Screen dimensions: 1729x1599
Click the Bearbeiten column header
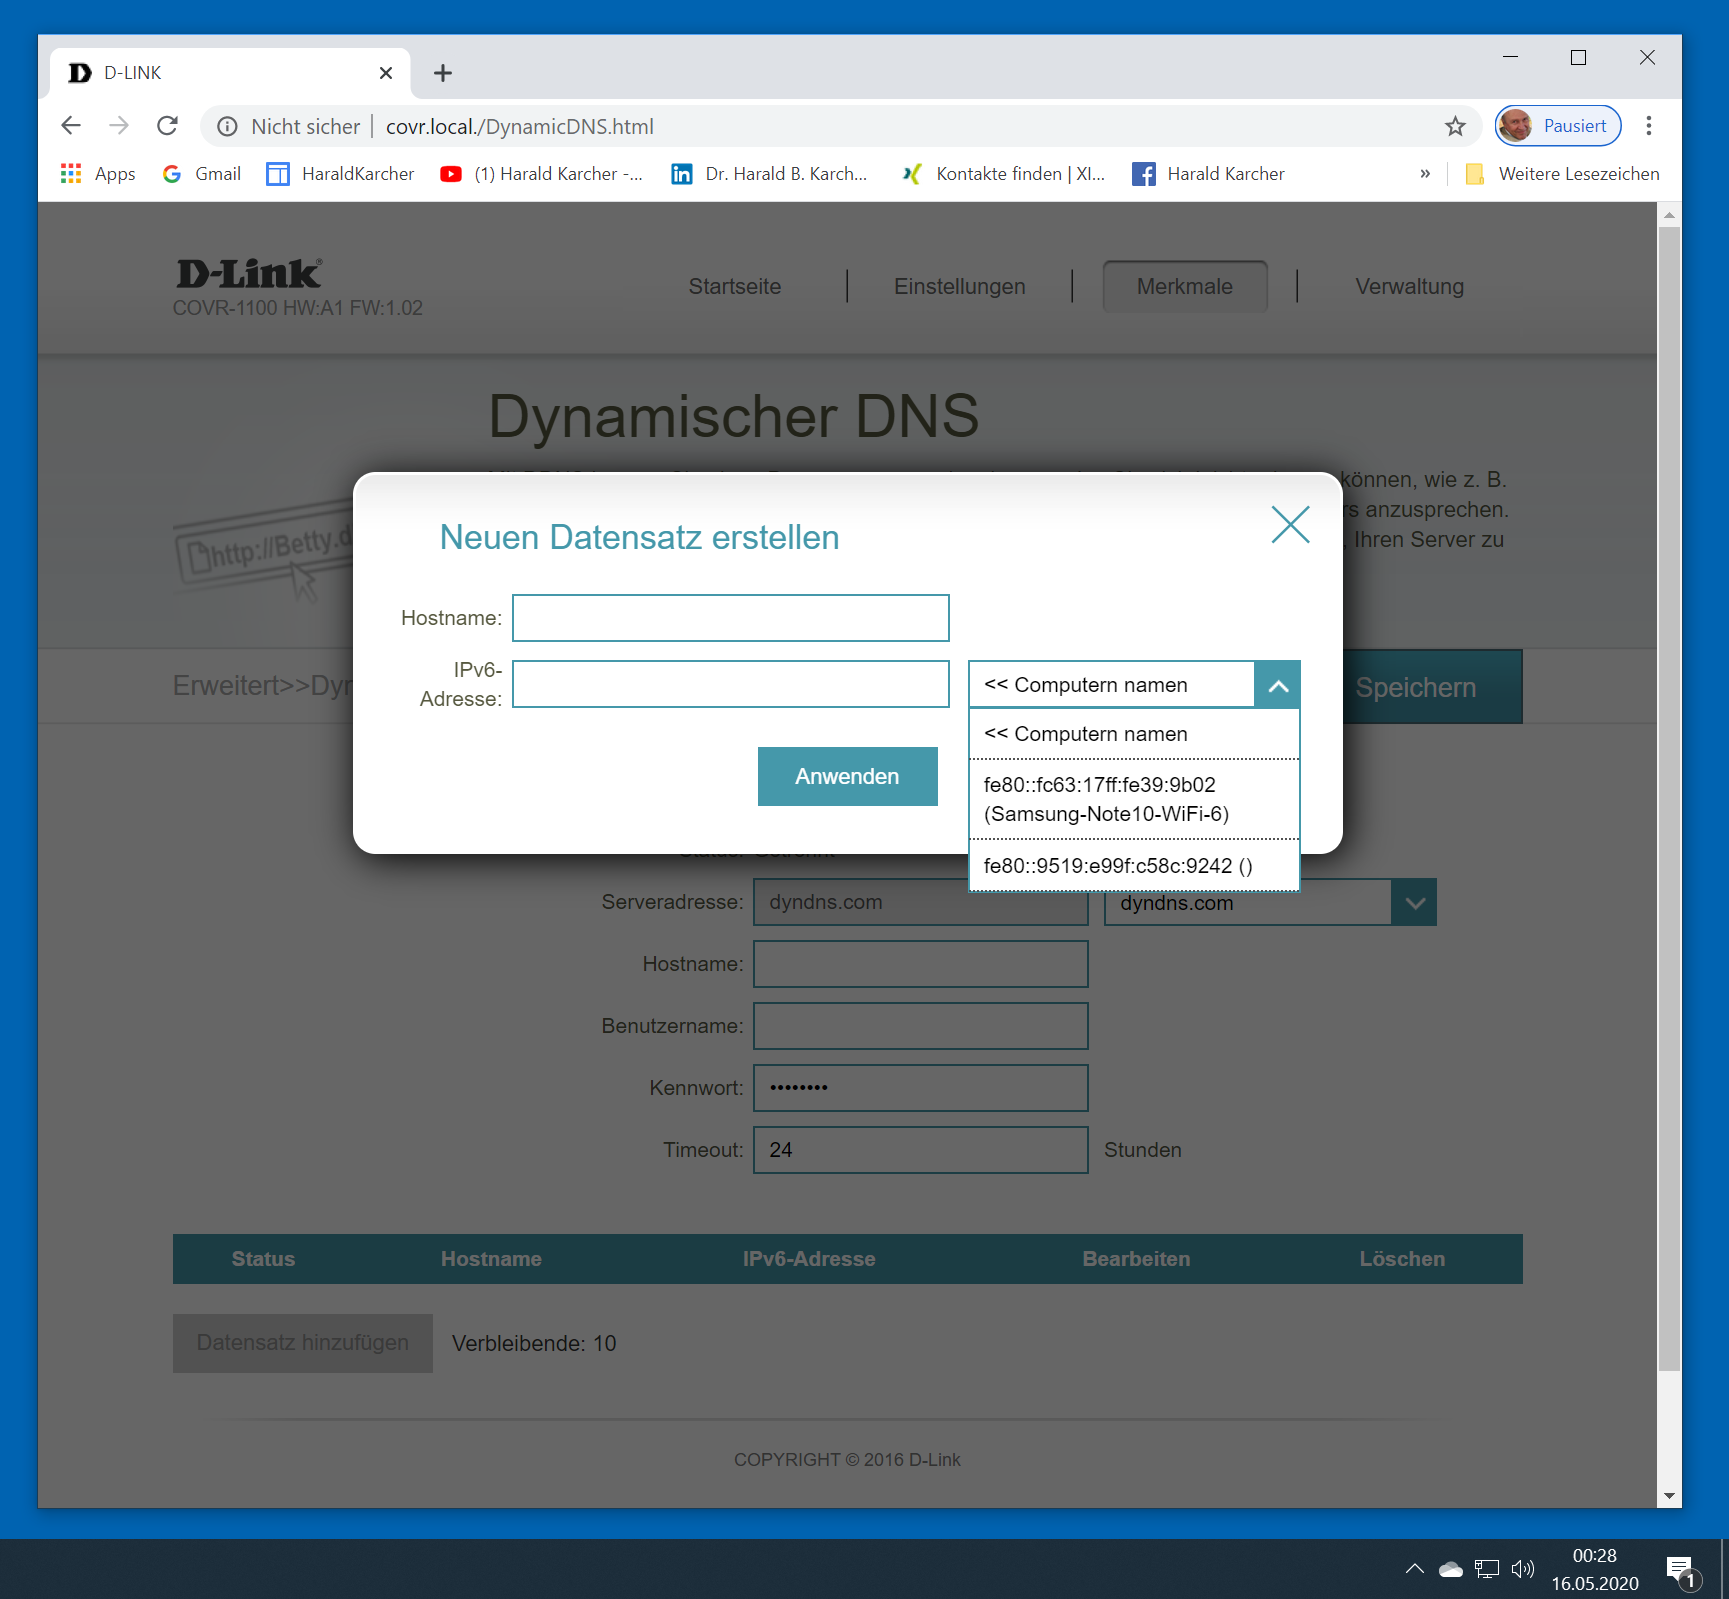[1136, 1259]
